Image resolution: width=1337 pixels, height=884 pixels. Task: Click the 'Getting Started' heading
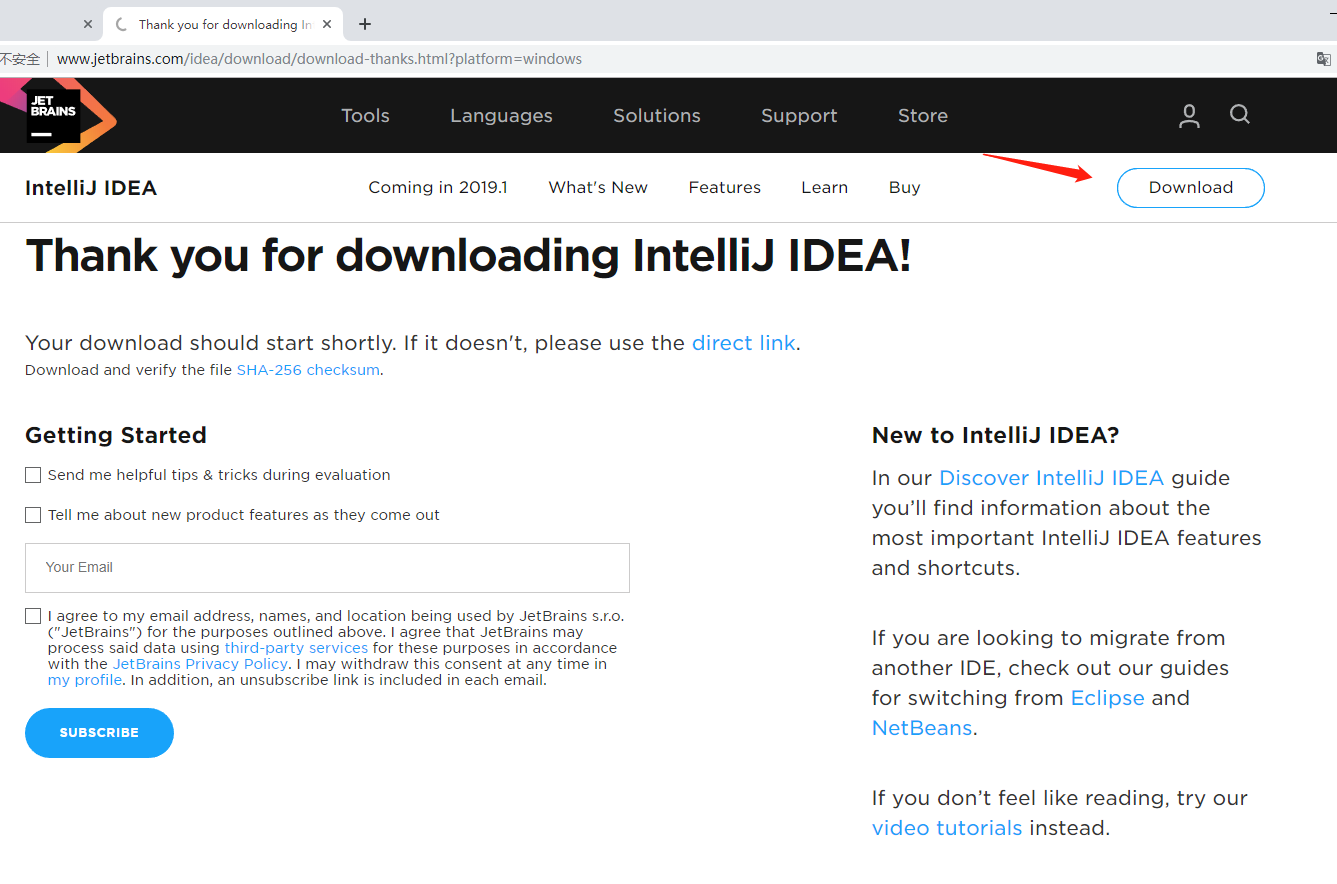pyautogui.click(x=116, y=435)
